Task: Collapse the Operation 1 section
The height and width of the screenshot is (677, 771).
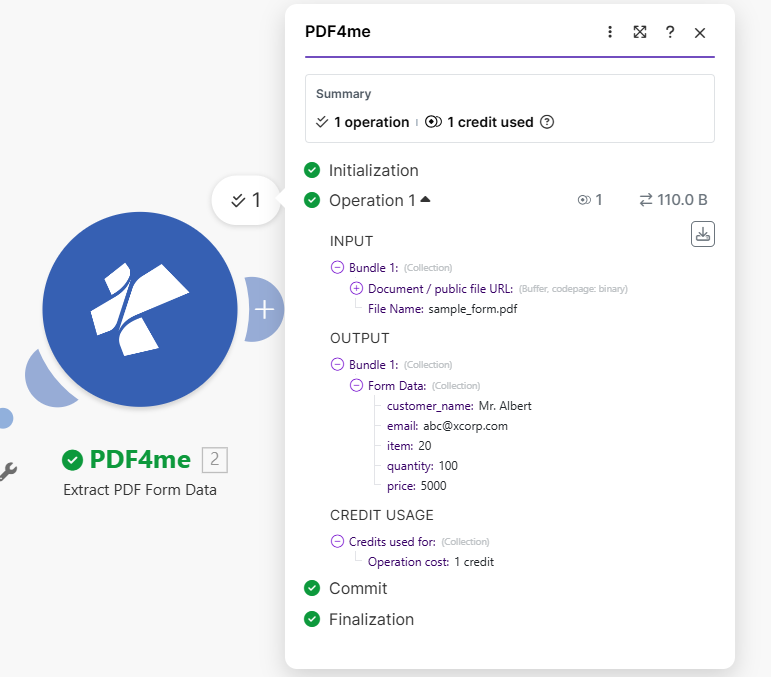Action: 425,200
